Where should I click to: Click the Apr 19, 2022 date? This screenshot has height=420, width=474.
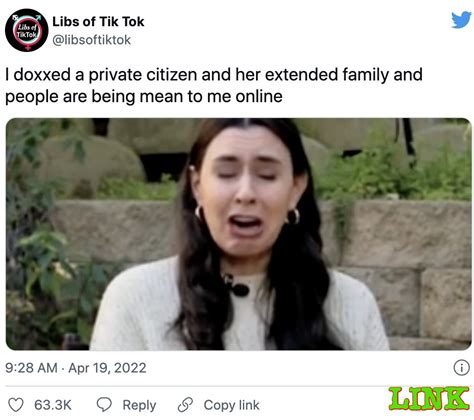pos(107,368)
